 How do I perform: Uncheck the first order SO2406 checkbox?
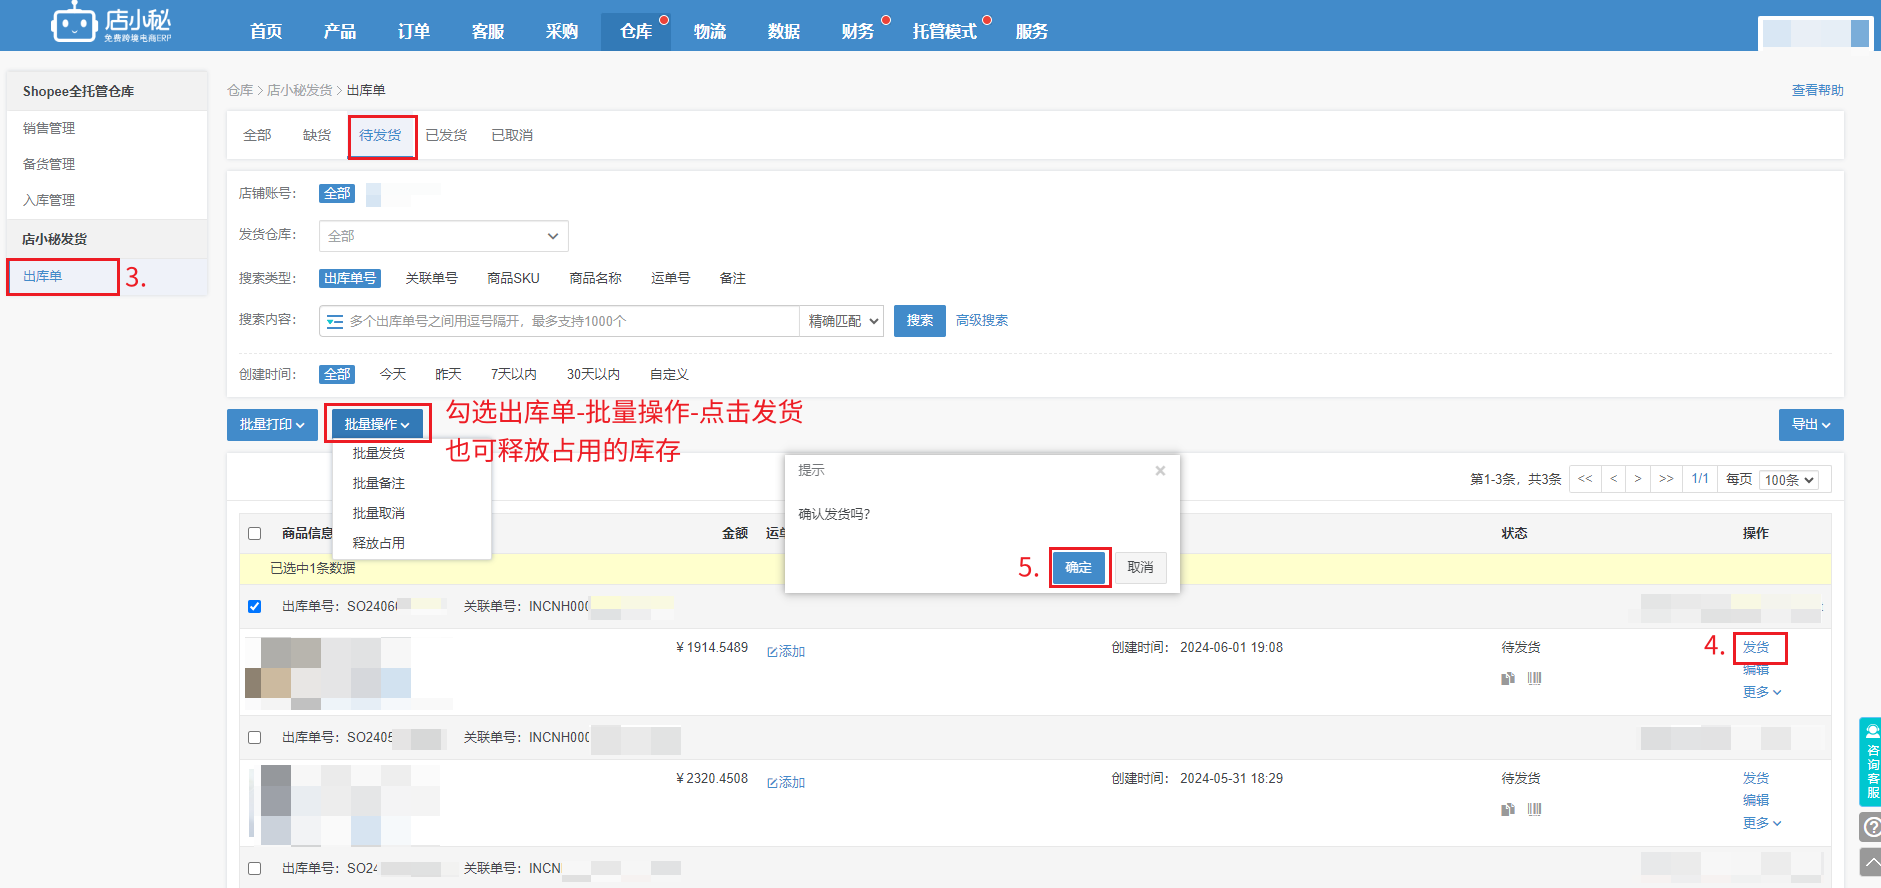(255, 607)
